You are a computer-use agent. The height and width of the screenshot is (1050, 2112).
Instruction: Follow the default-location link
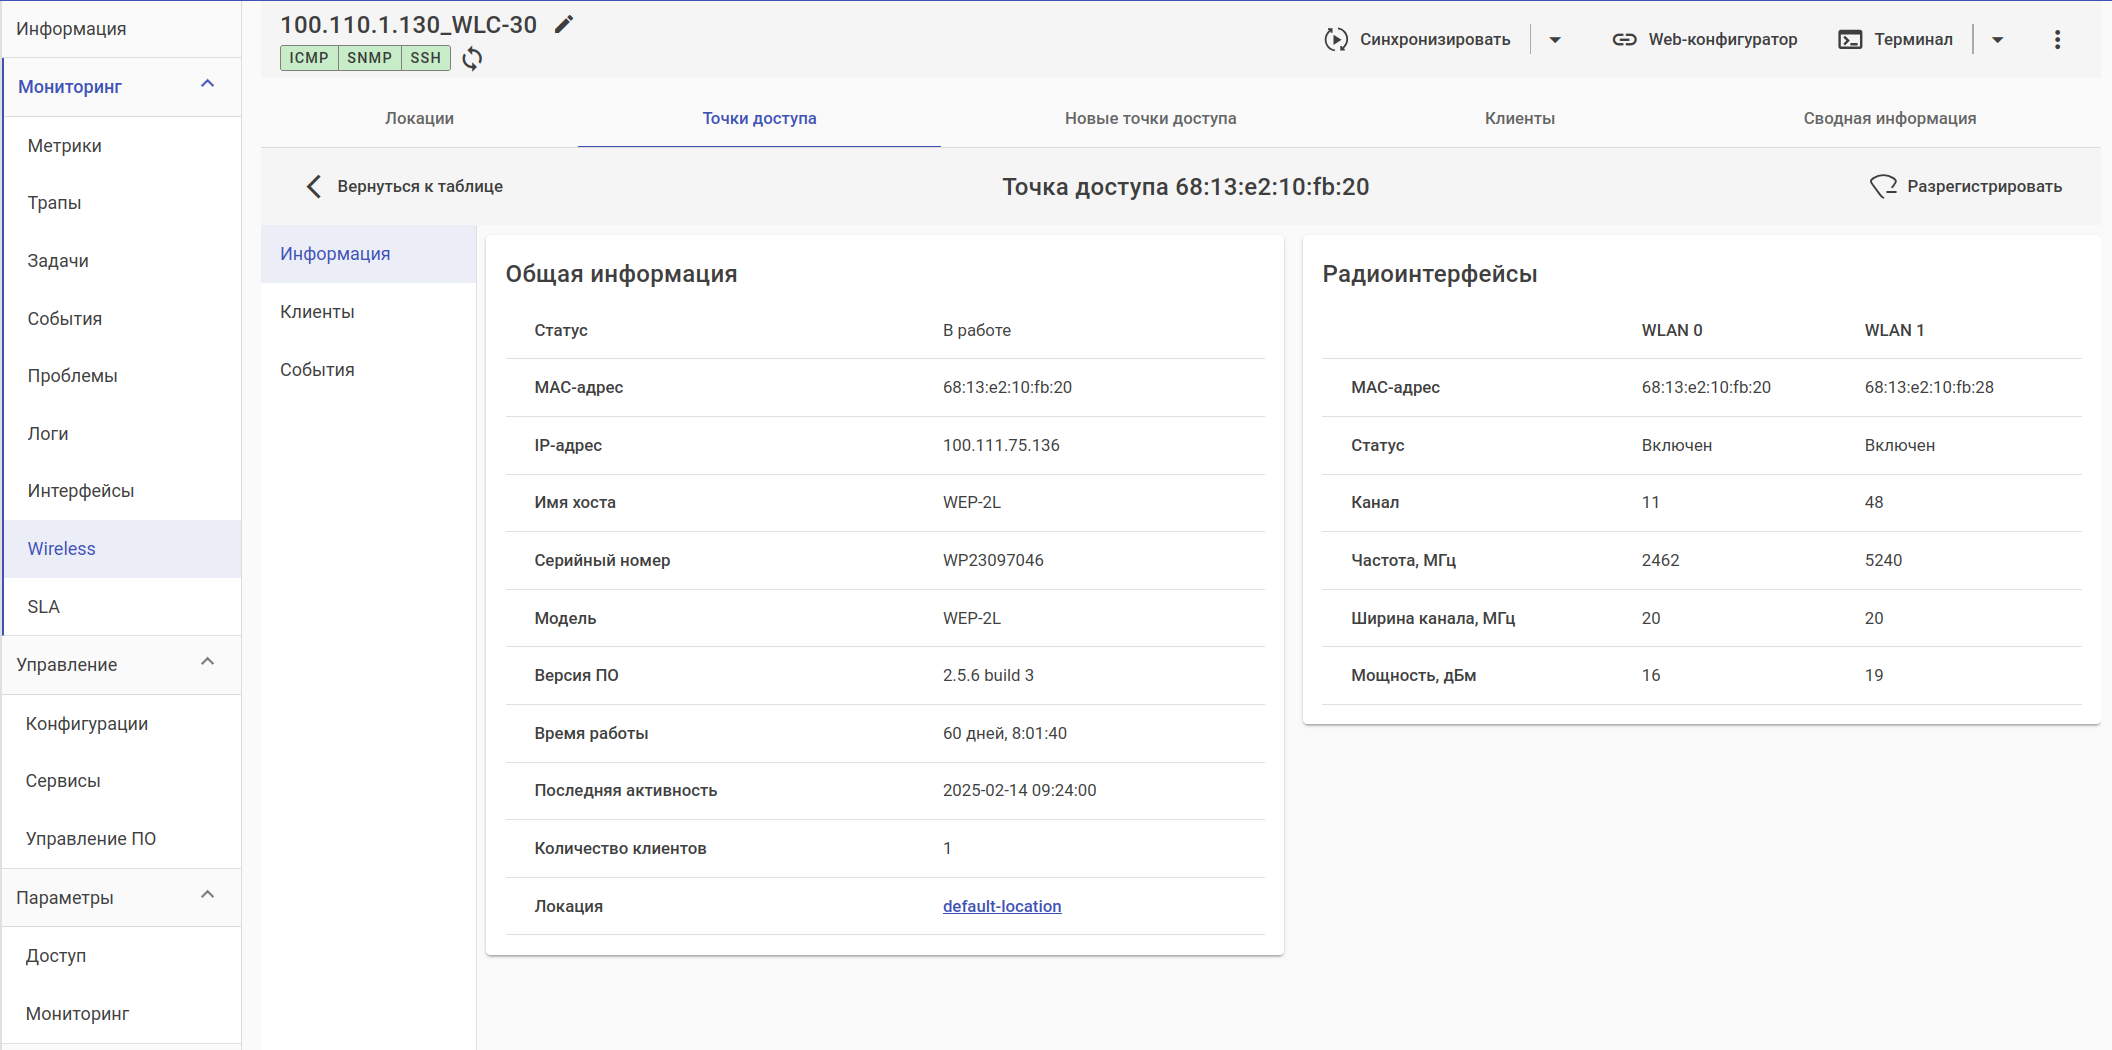tap(1001, 906)
